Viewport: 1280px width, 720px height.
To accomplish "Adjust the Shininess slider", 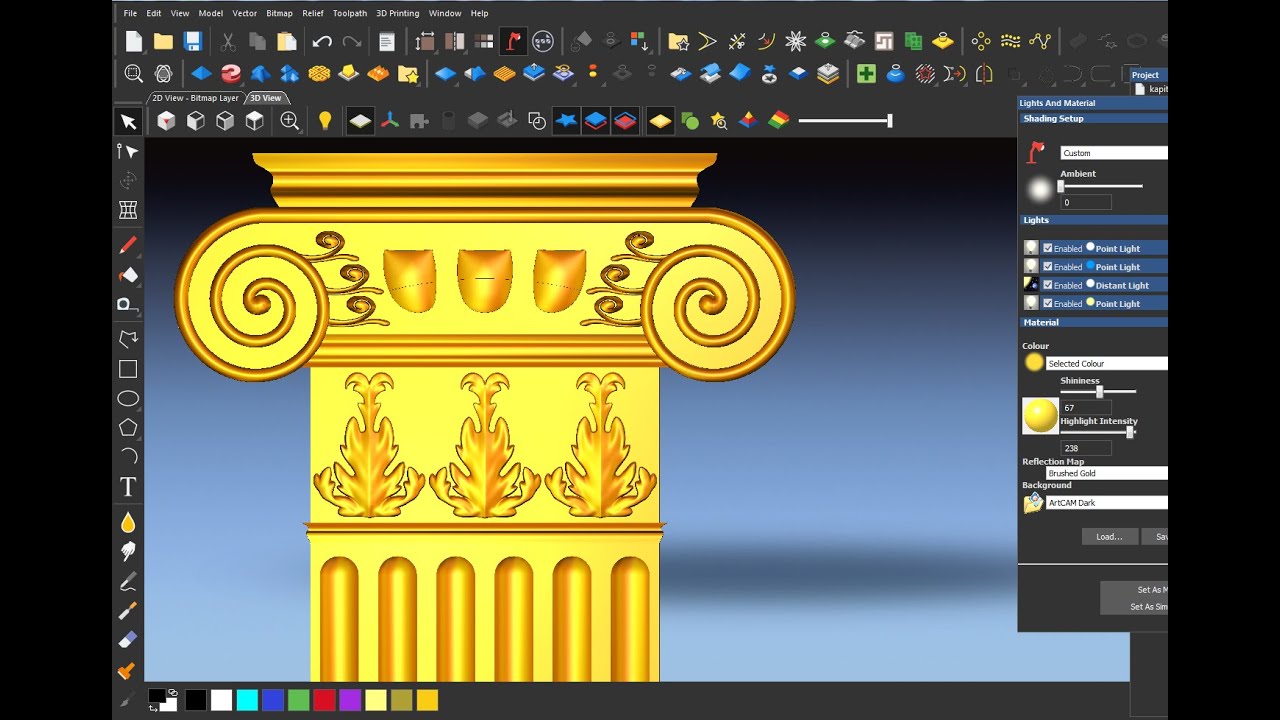I will pos(1098,391).
